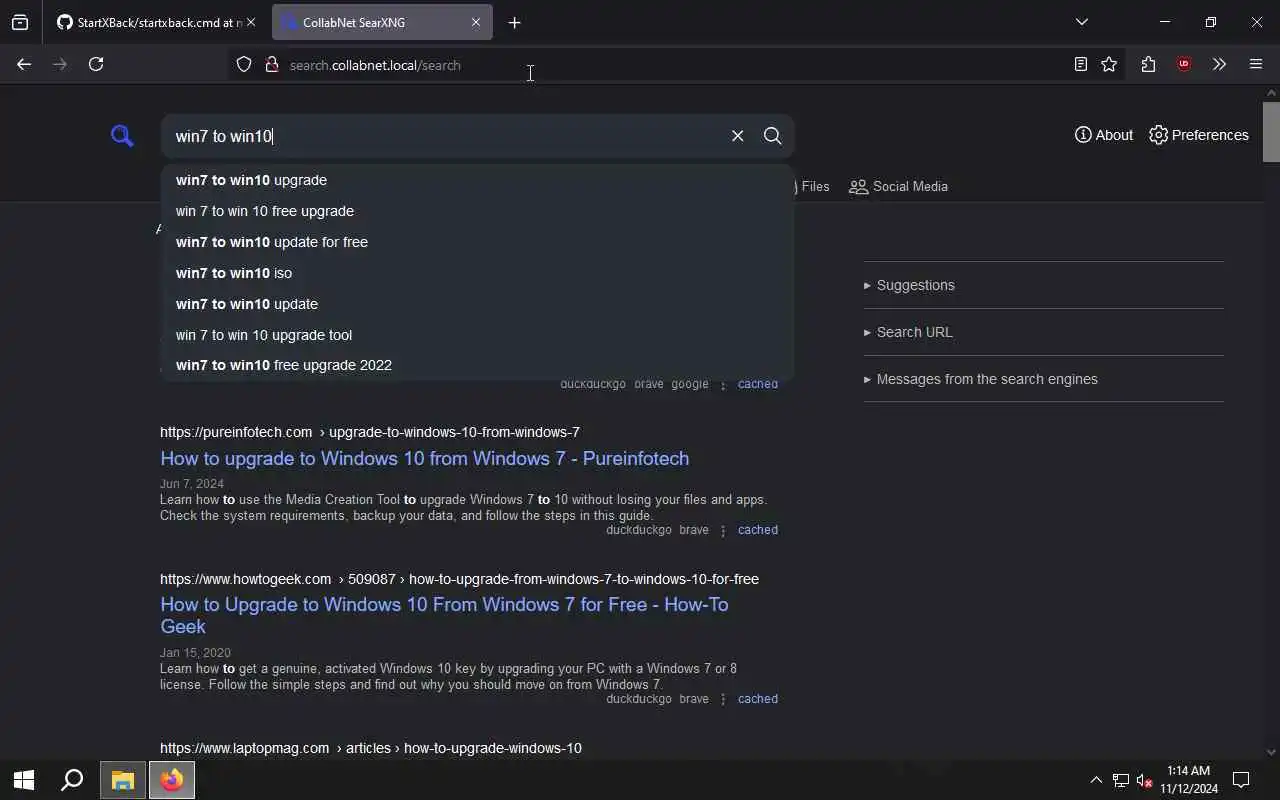Open the About page
Image resolution: width=1280 pixels, height=800 pixels.
pyautogui.click(x=1103, y=135)
